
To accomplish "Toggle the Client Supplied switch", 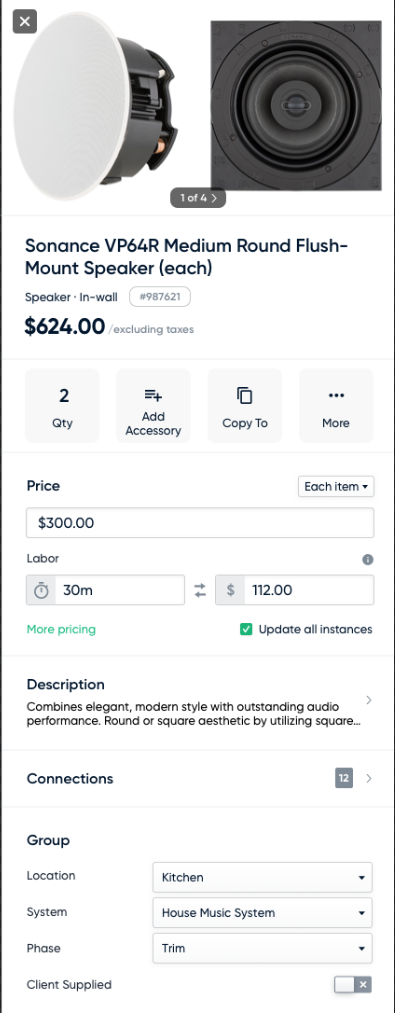I will [353, 985].
